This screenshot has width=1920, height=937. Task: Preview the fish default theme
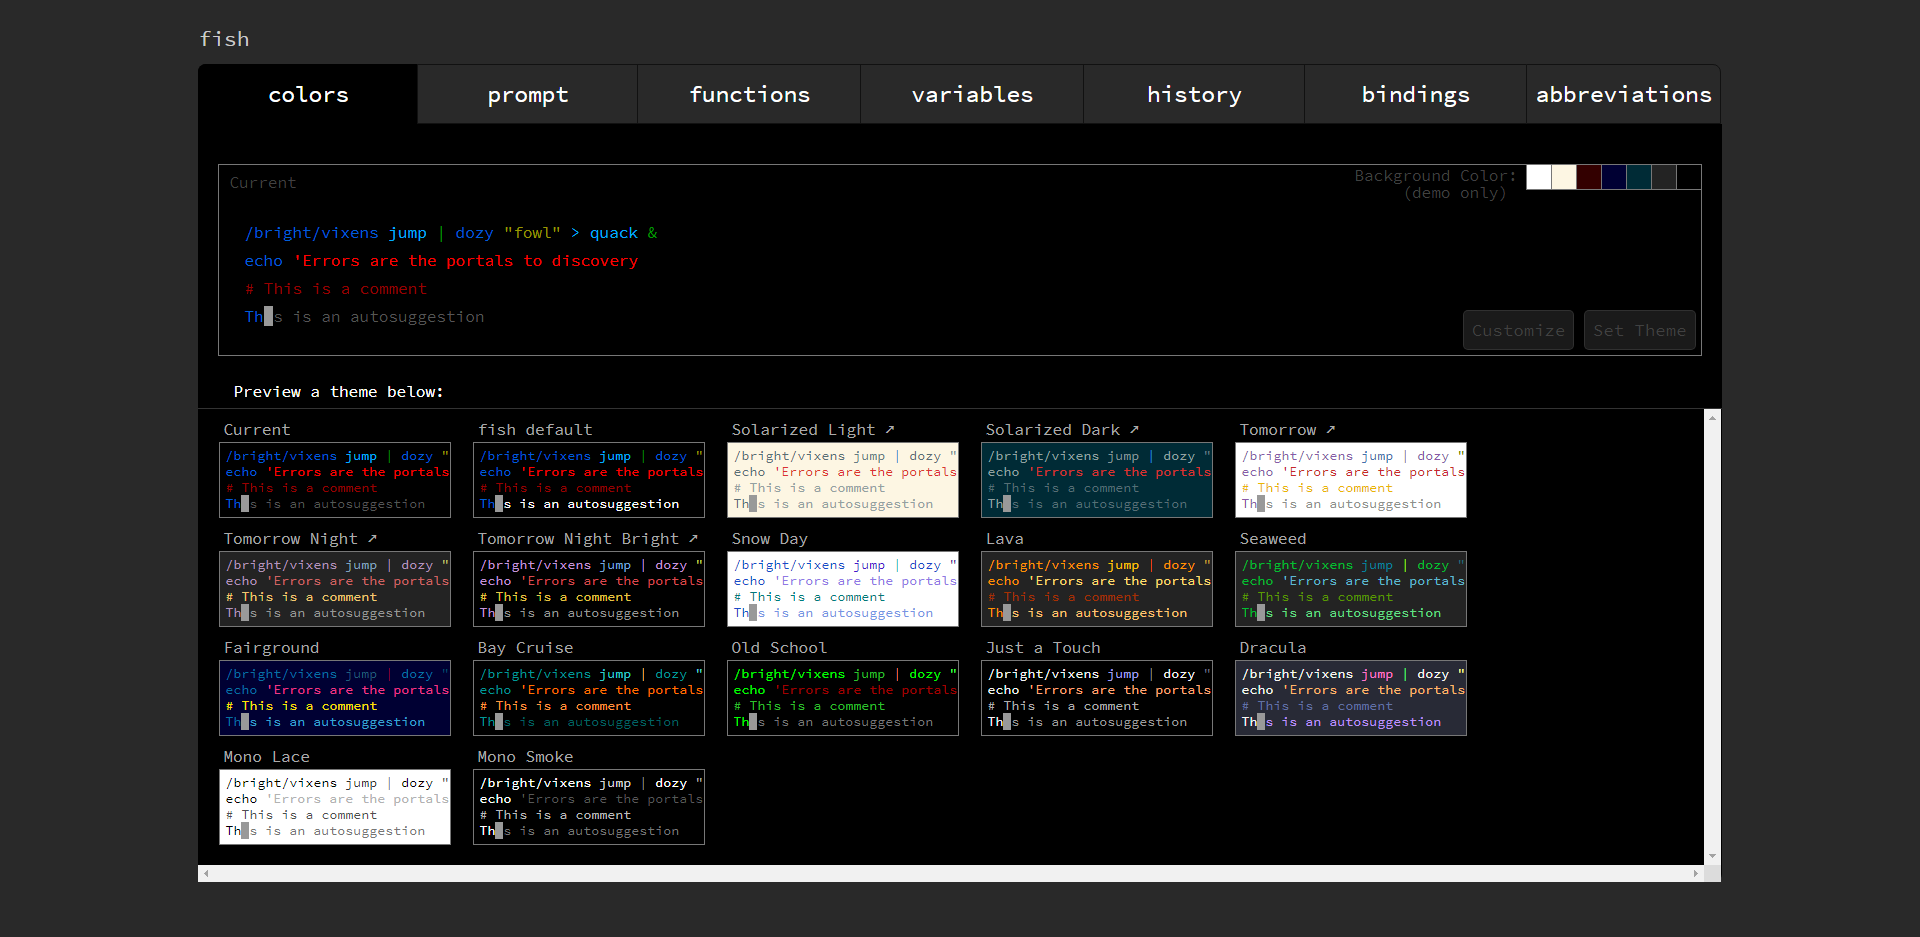click(589, 480)
